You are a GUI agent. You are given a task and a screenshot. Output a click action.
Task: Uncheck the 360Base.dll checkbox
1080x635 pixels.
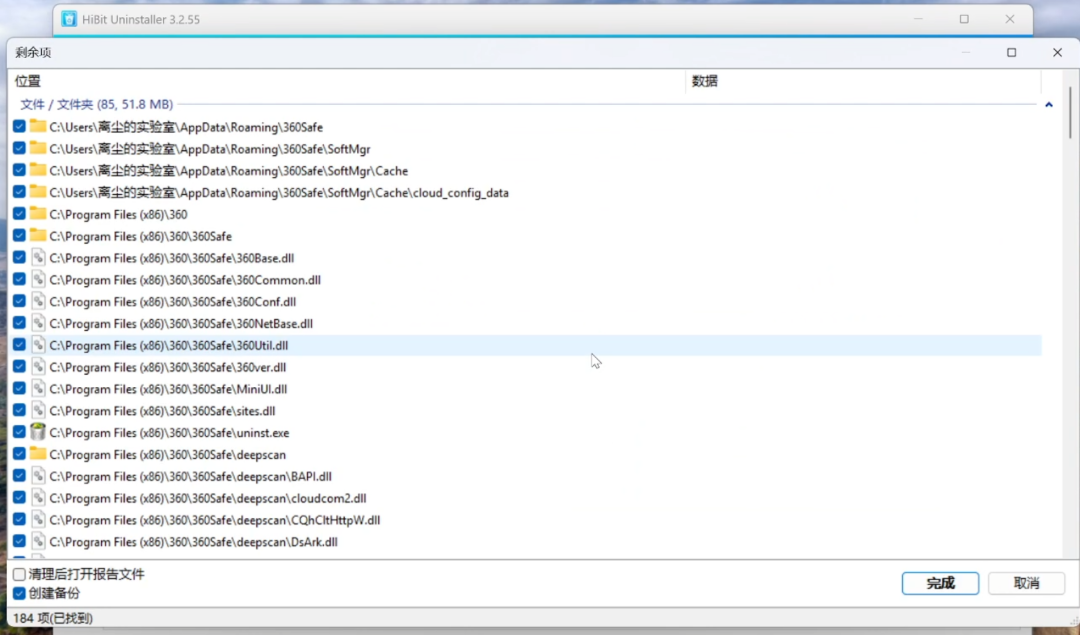pos(19,258)
